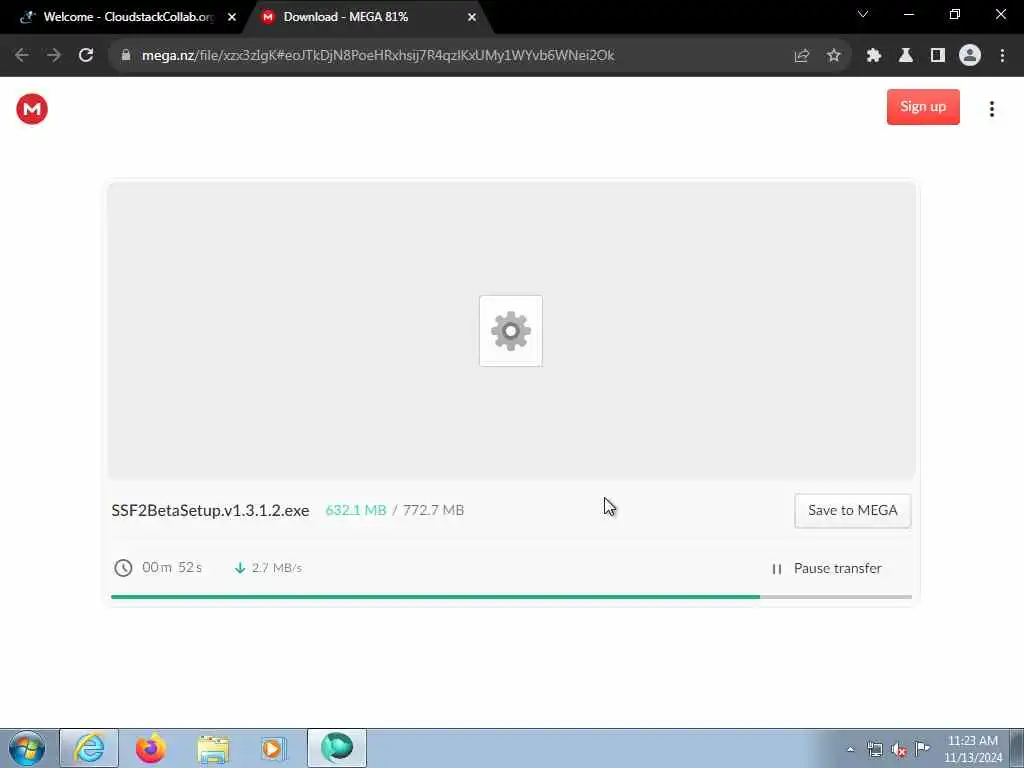Click the Save to MEGA button
This screenshot has height=768, width=1024.
point(852,511)
